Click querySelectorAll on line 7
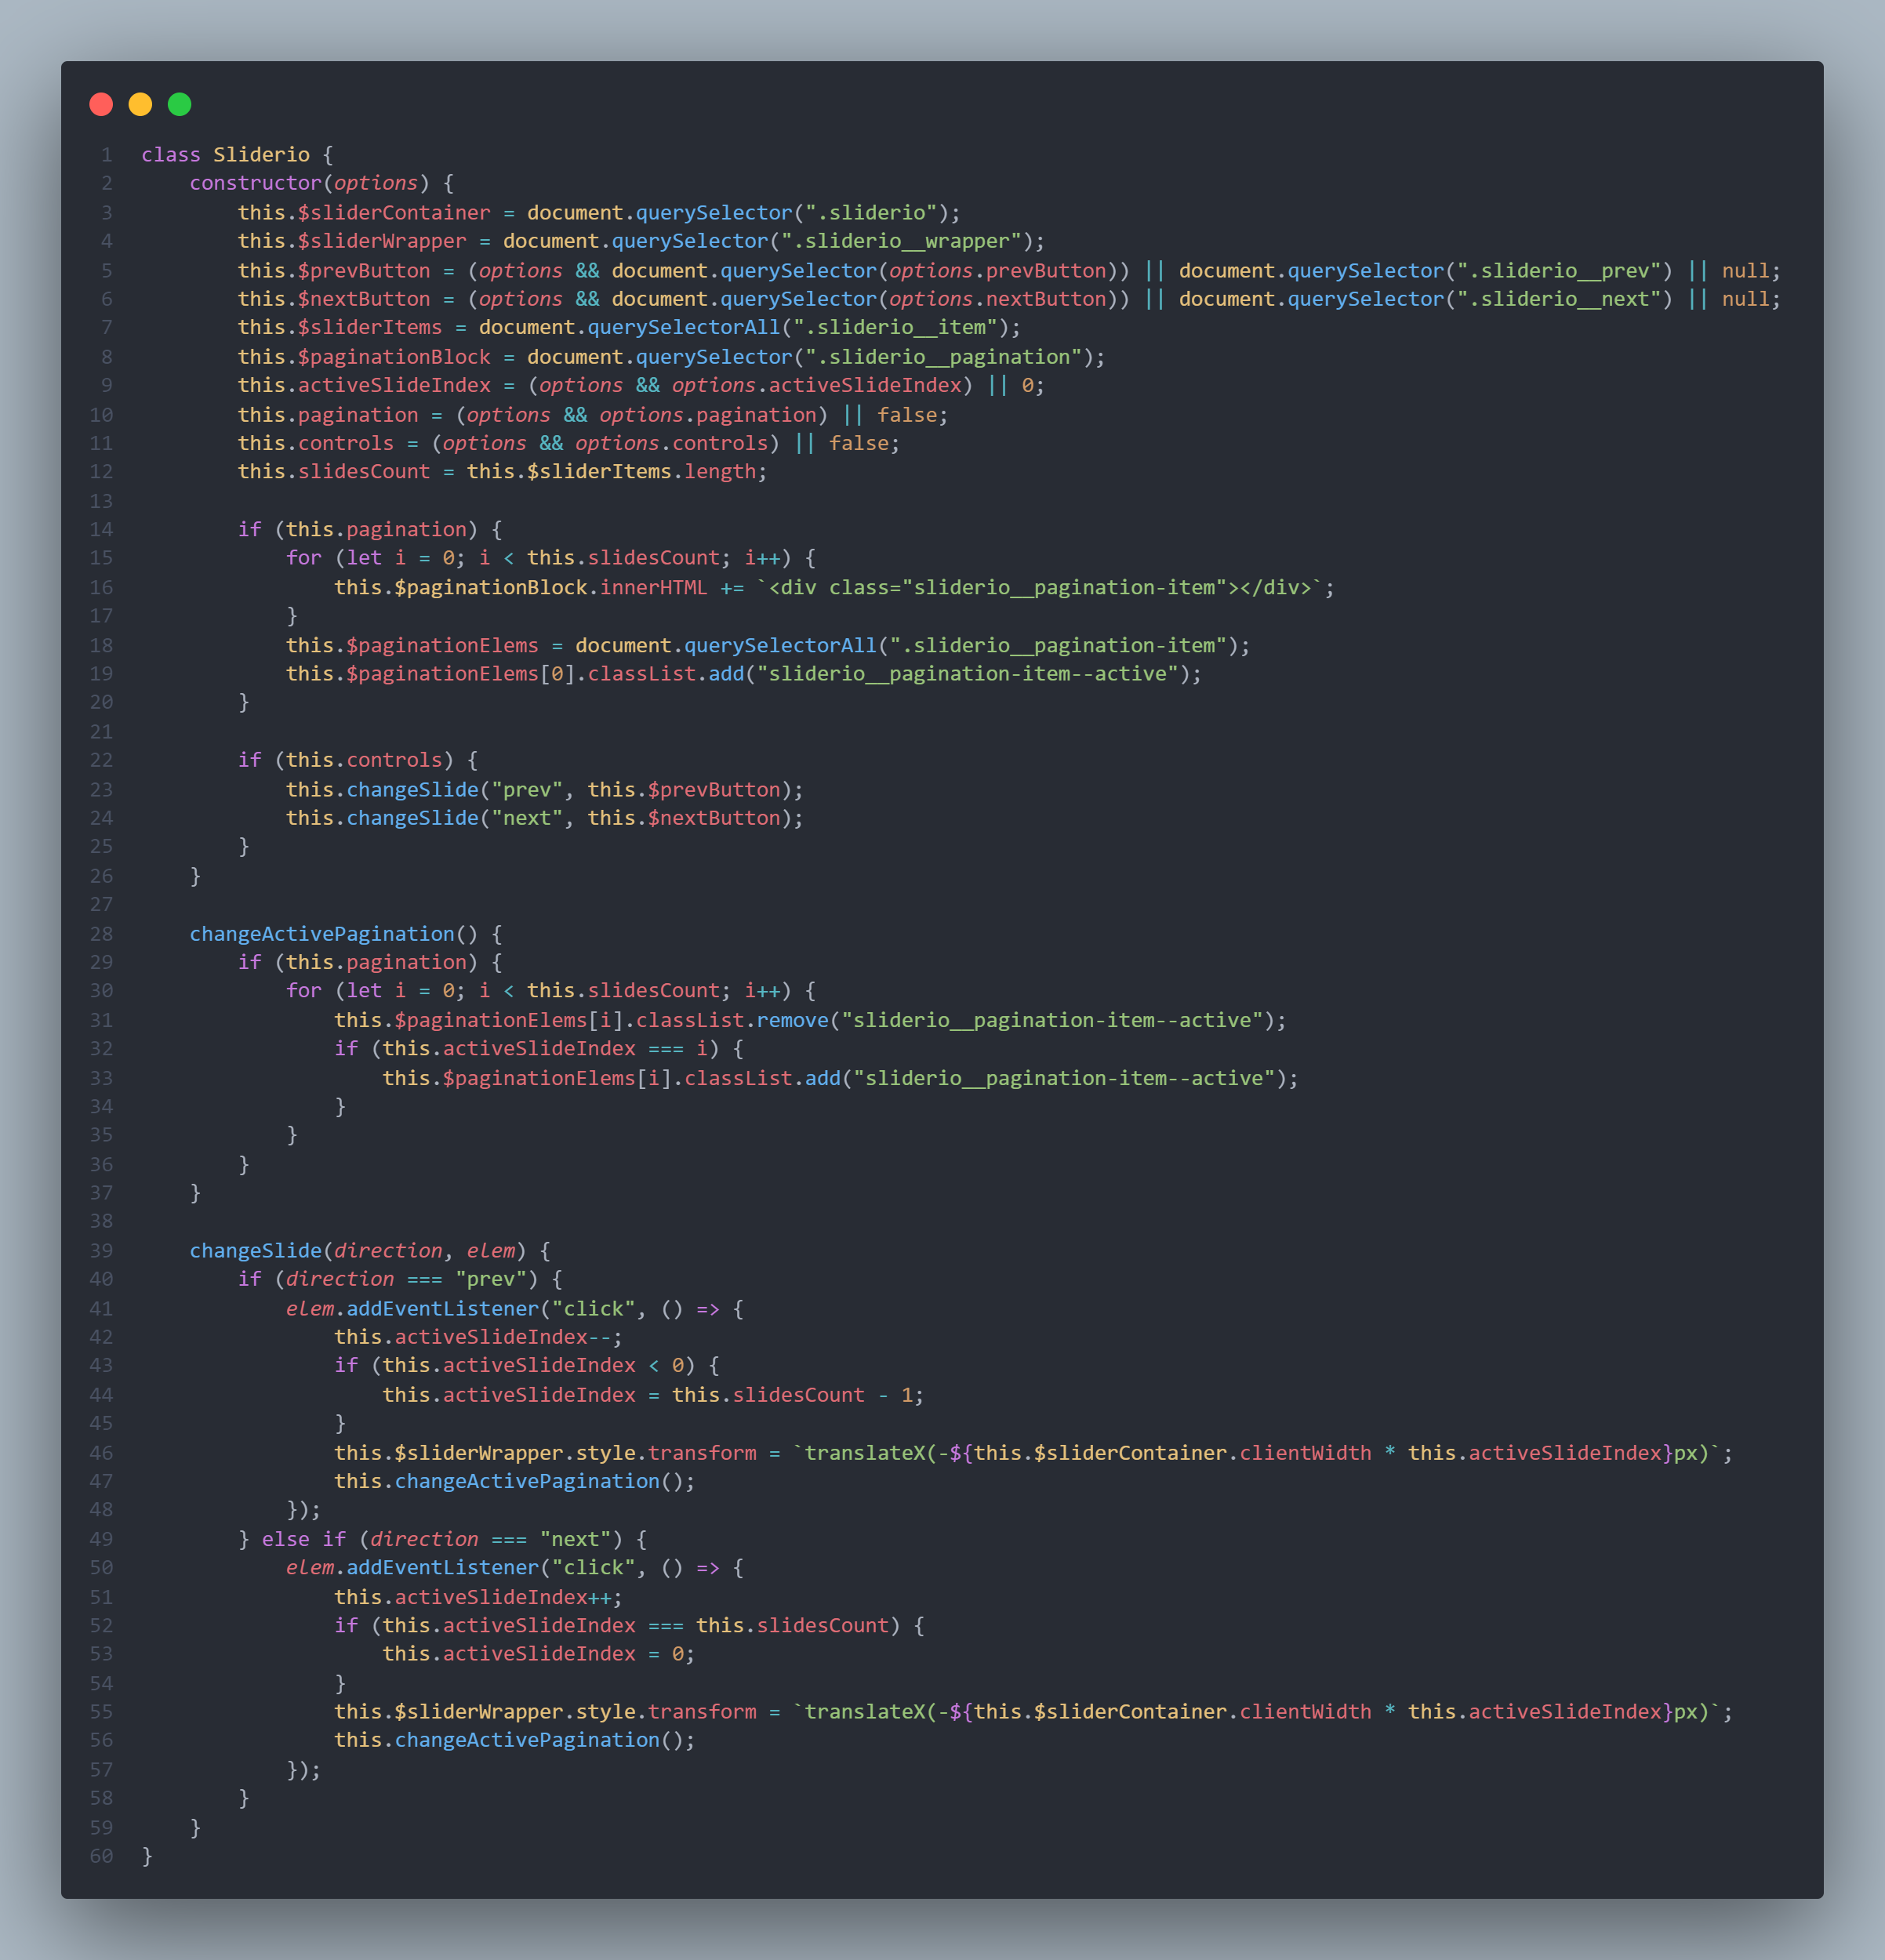The height and width of the screenshot is (1960, 1885). (x=684, y=327)
